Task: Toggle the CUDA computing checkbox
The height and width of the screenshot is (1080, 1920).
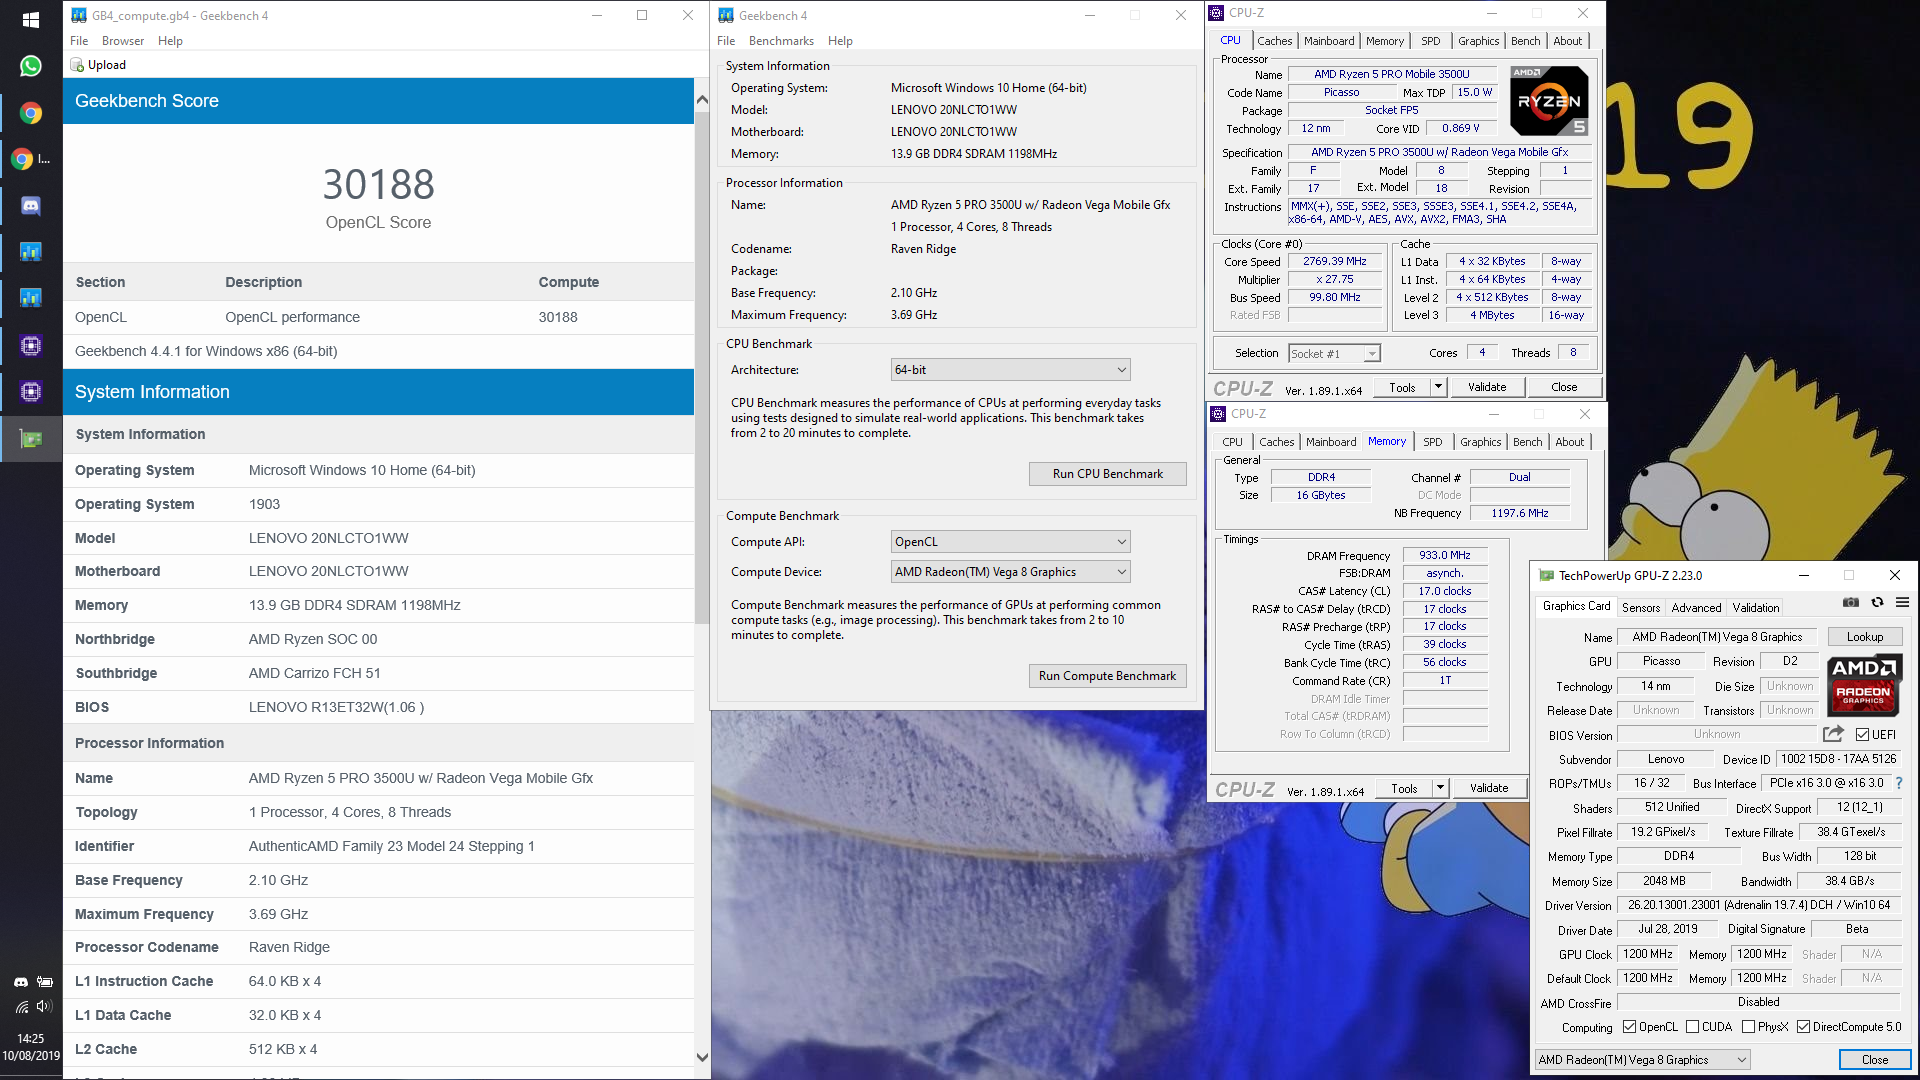Action: pyautogui.click(x=1693, y=1027)
